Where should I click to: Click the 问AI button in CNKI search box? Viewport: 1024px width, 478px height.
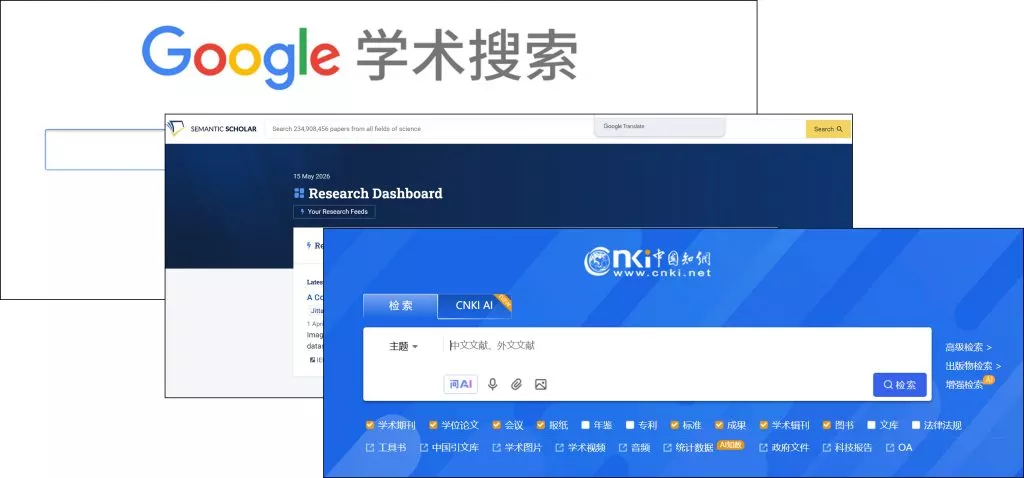pyautogui.click(x=460, y=385)
